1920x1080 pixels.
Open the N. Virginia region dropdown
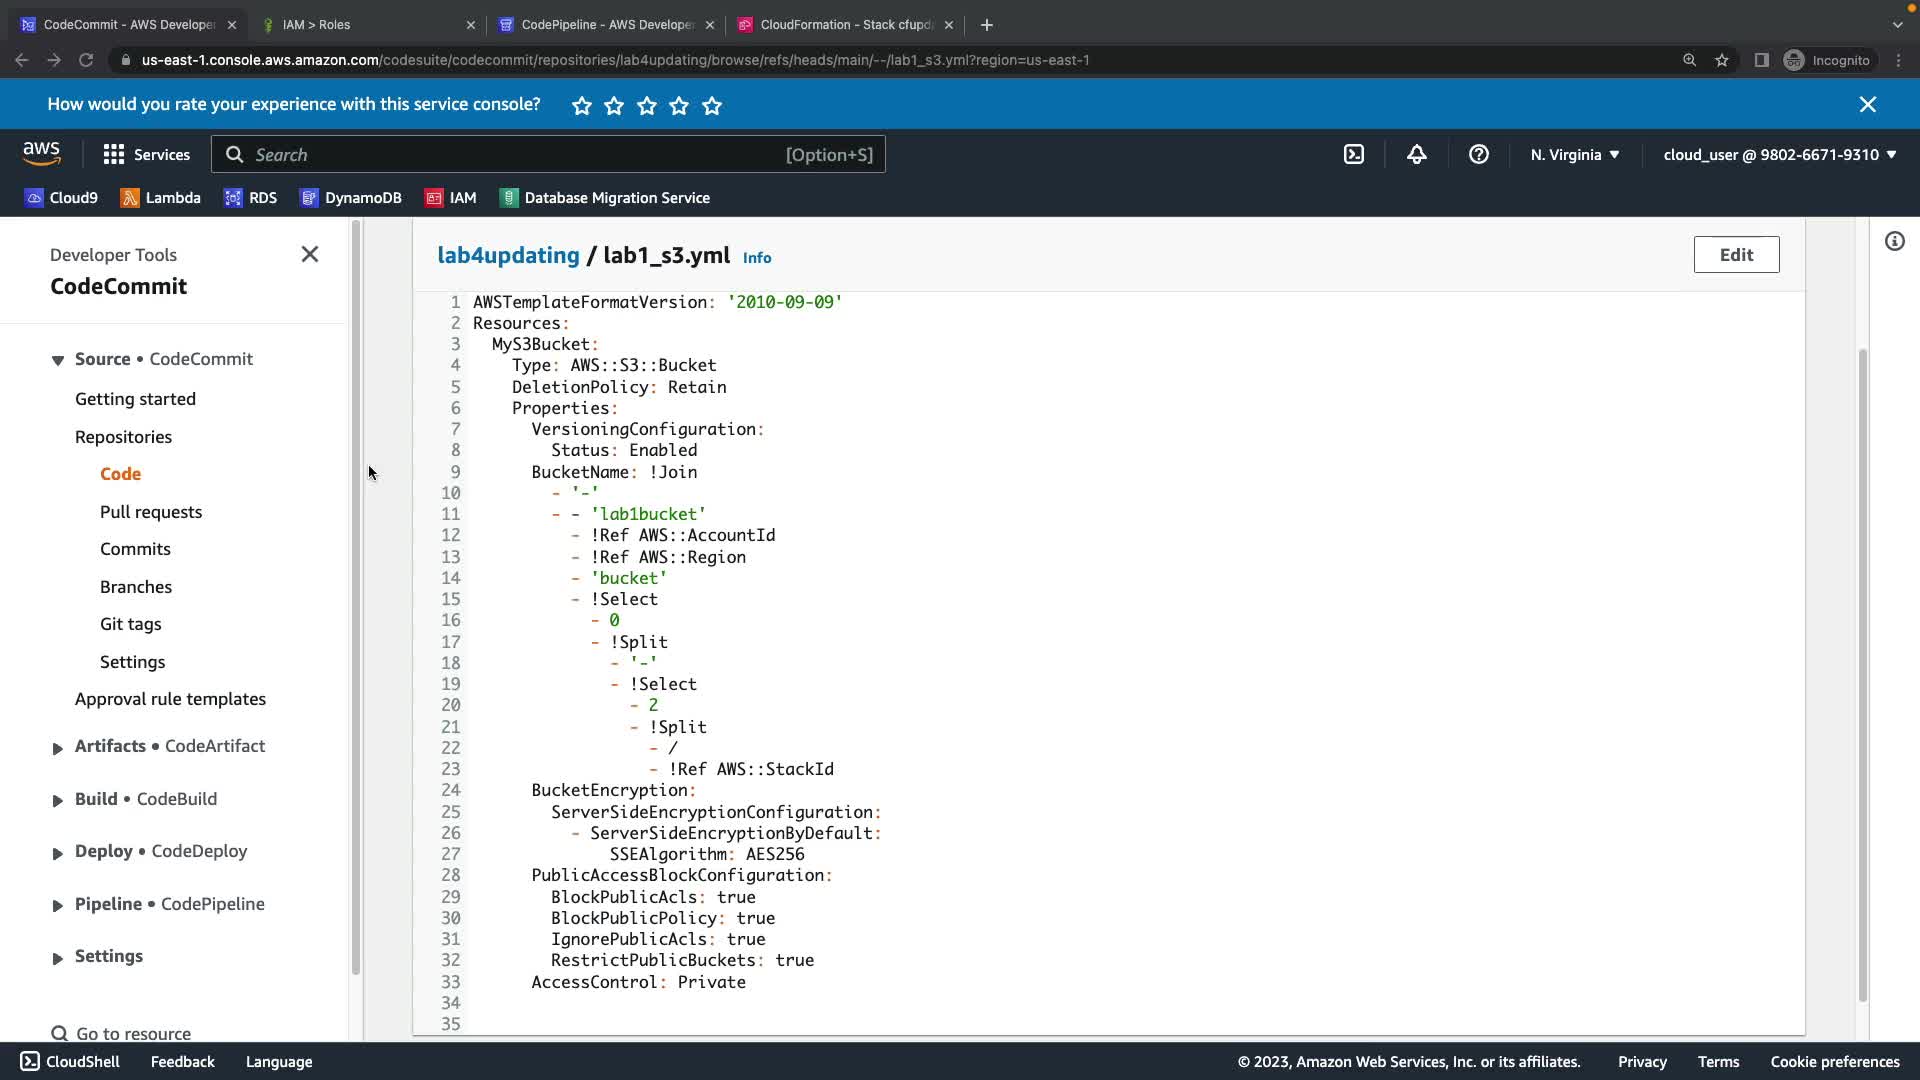(x=1574, y=154)
